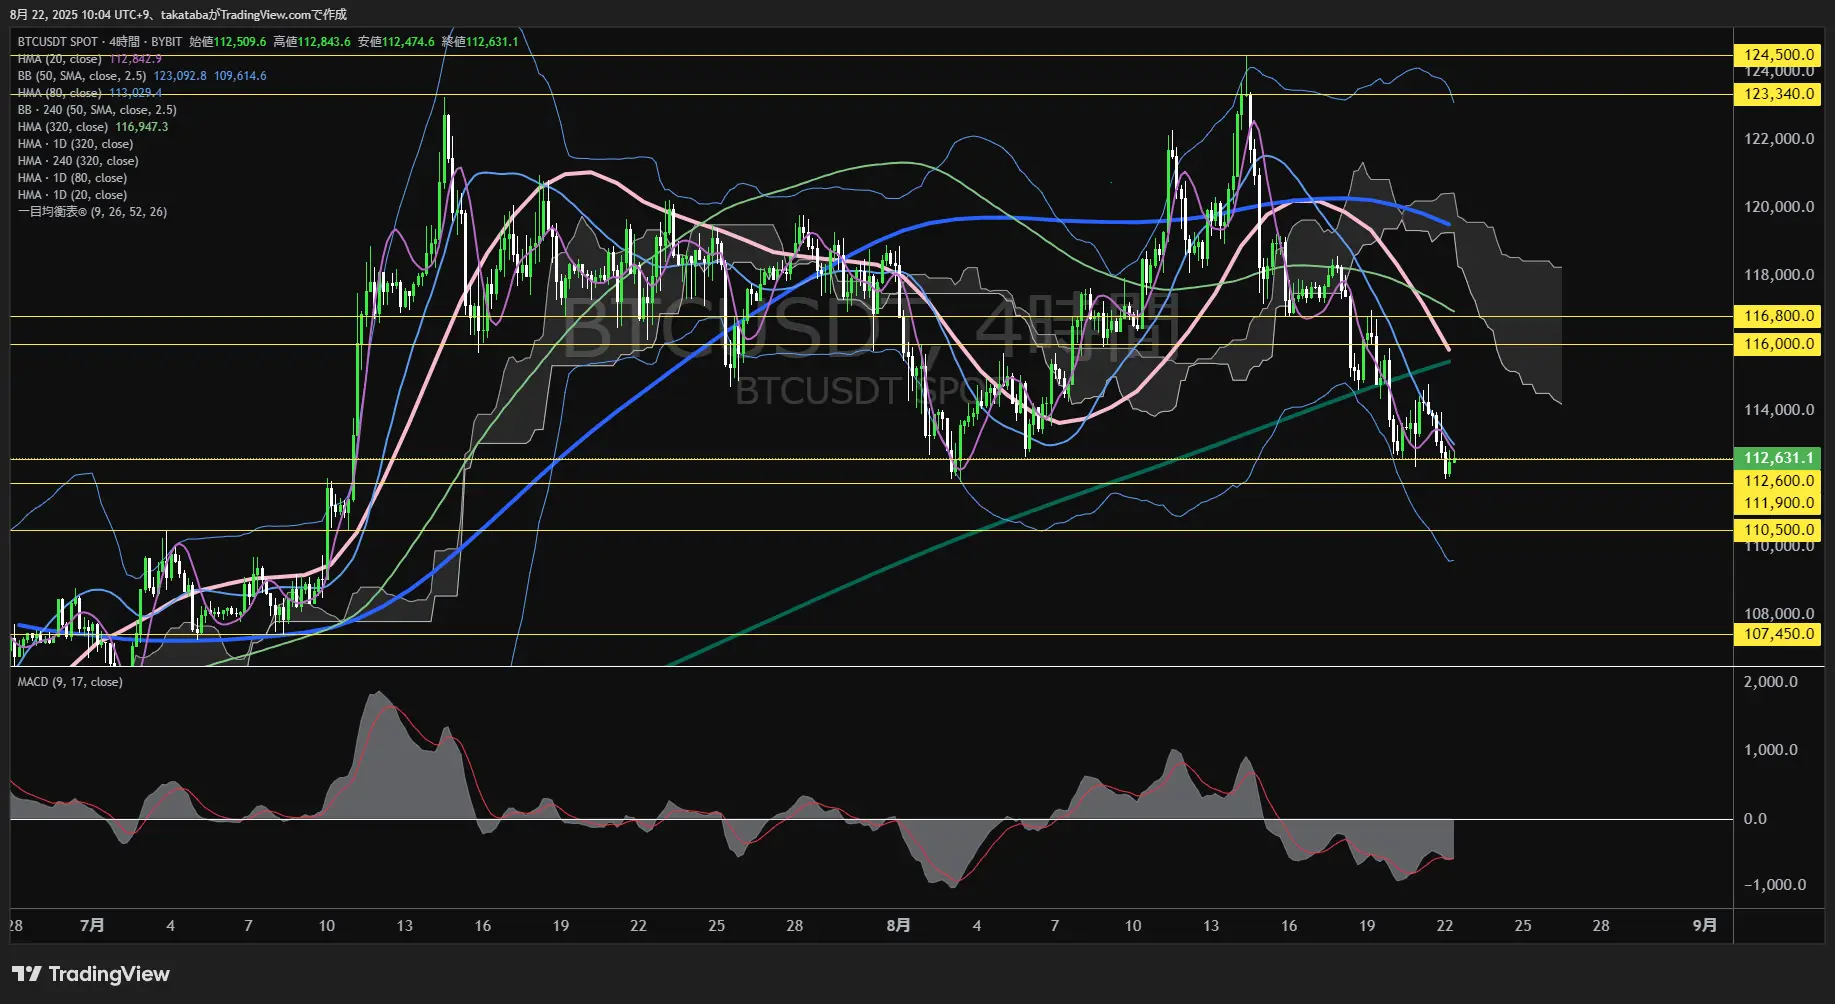This screenshot has width=1835, height=1004.
Task: Select the HMA · 240 (320, close) legend
Action: [x=78, y=161]
